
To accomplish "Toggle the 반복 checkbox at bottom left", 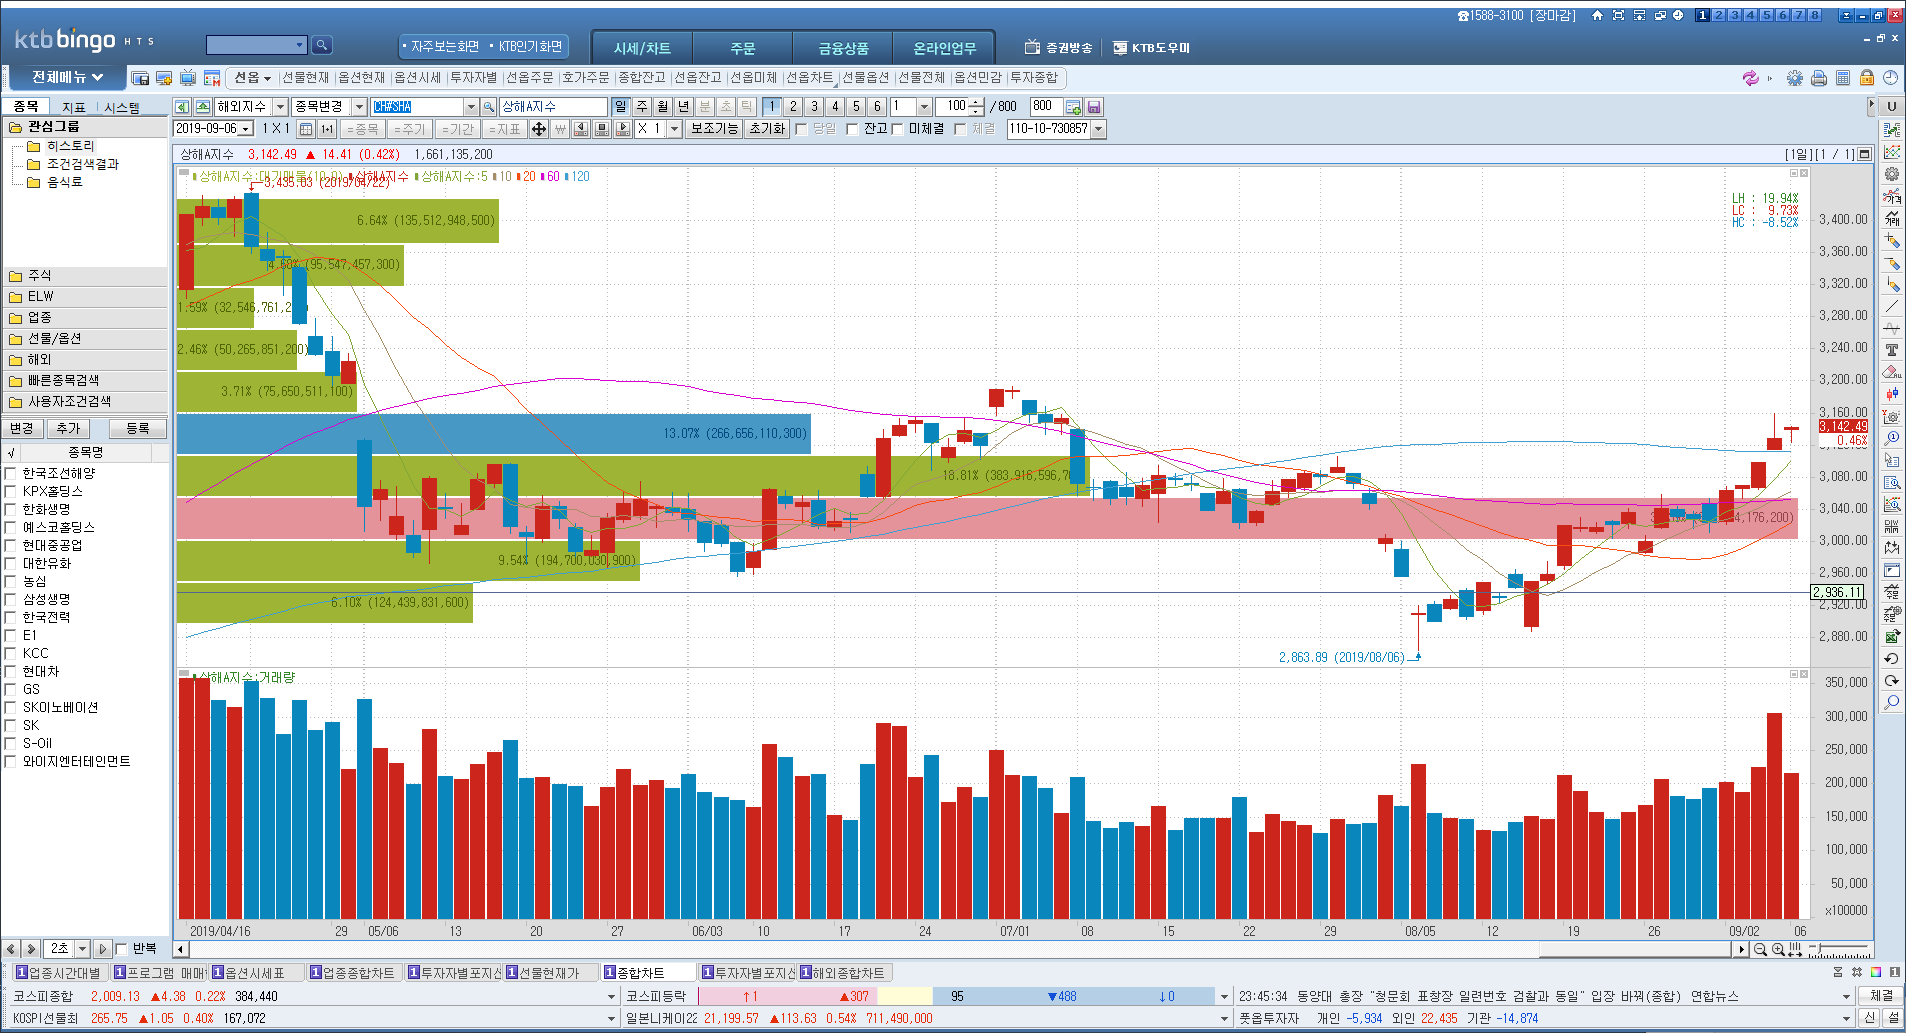I will pyautogui.click(x=121, y=949).
